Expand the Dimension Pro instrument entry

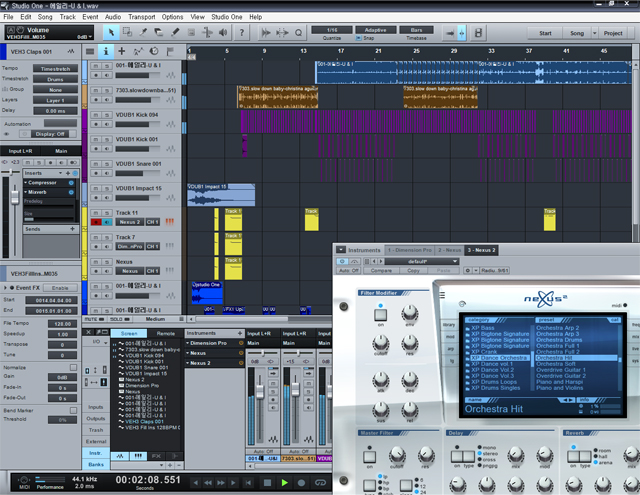tap(188, 343)
